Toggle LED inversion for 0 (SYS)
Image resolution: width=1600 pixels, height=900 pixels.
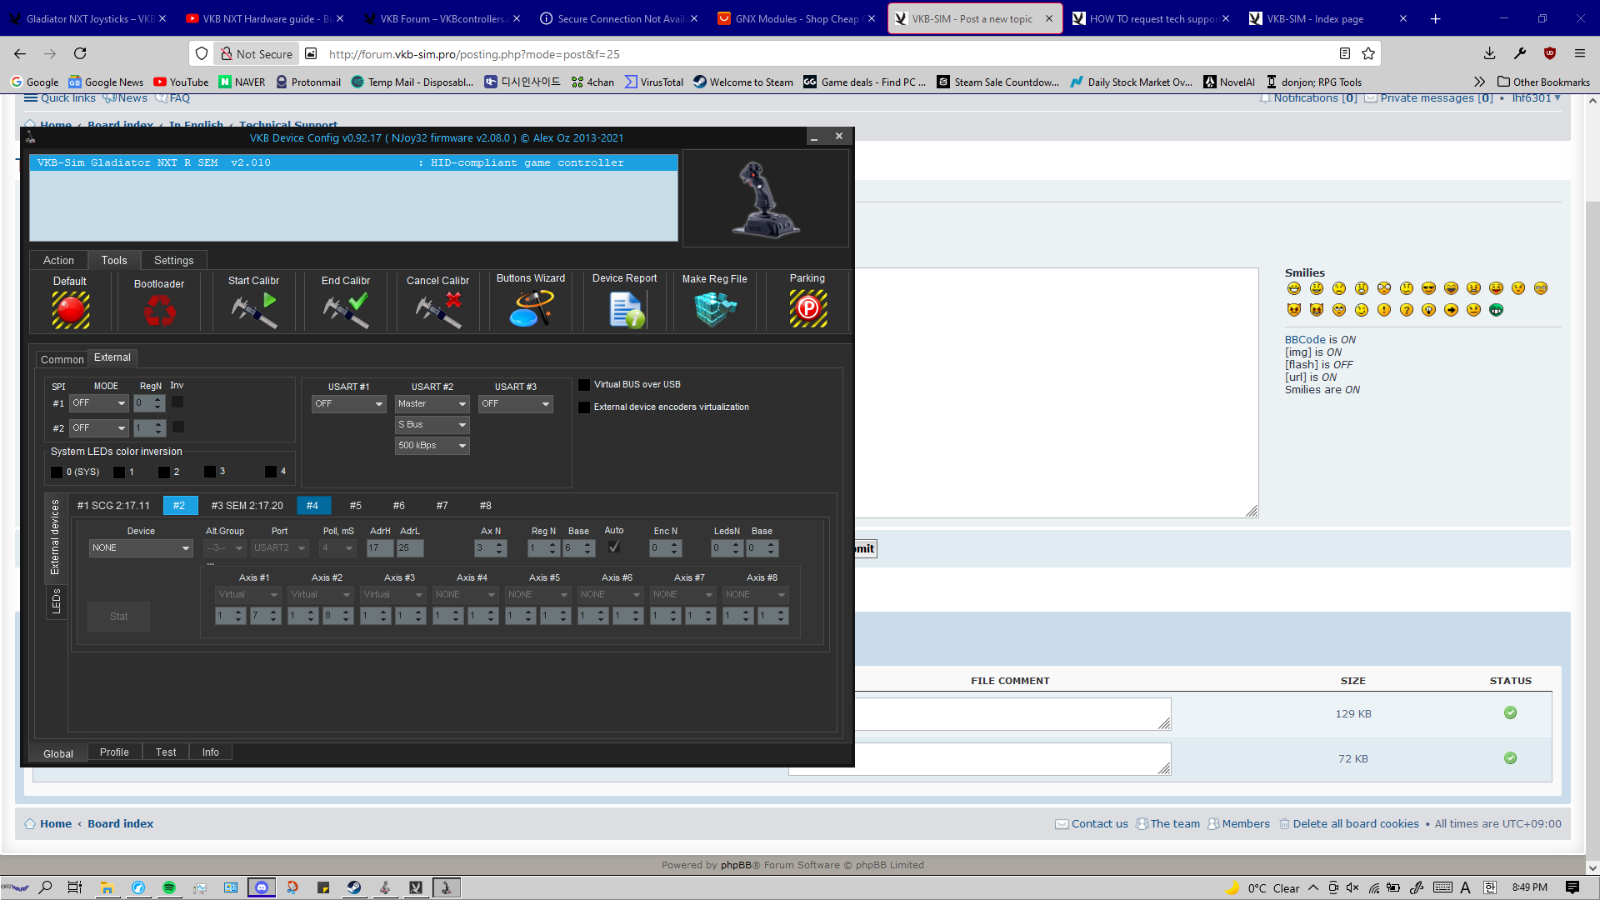point(57,472)
